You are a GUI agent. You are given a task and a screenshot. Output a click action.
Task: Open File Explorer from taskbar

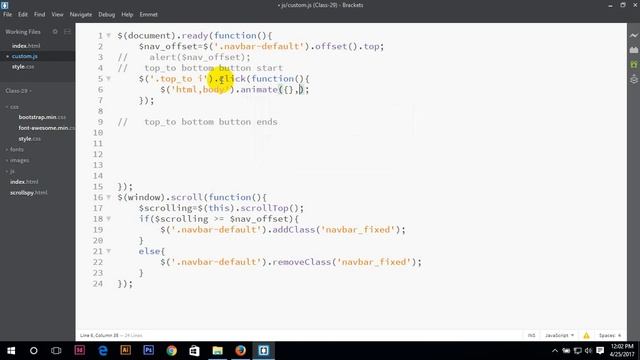pyautogui.click(x=218, y=350)
